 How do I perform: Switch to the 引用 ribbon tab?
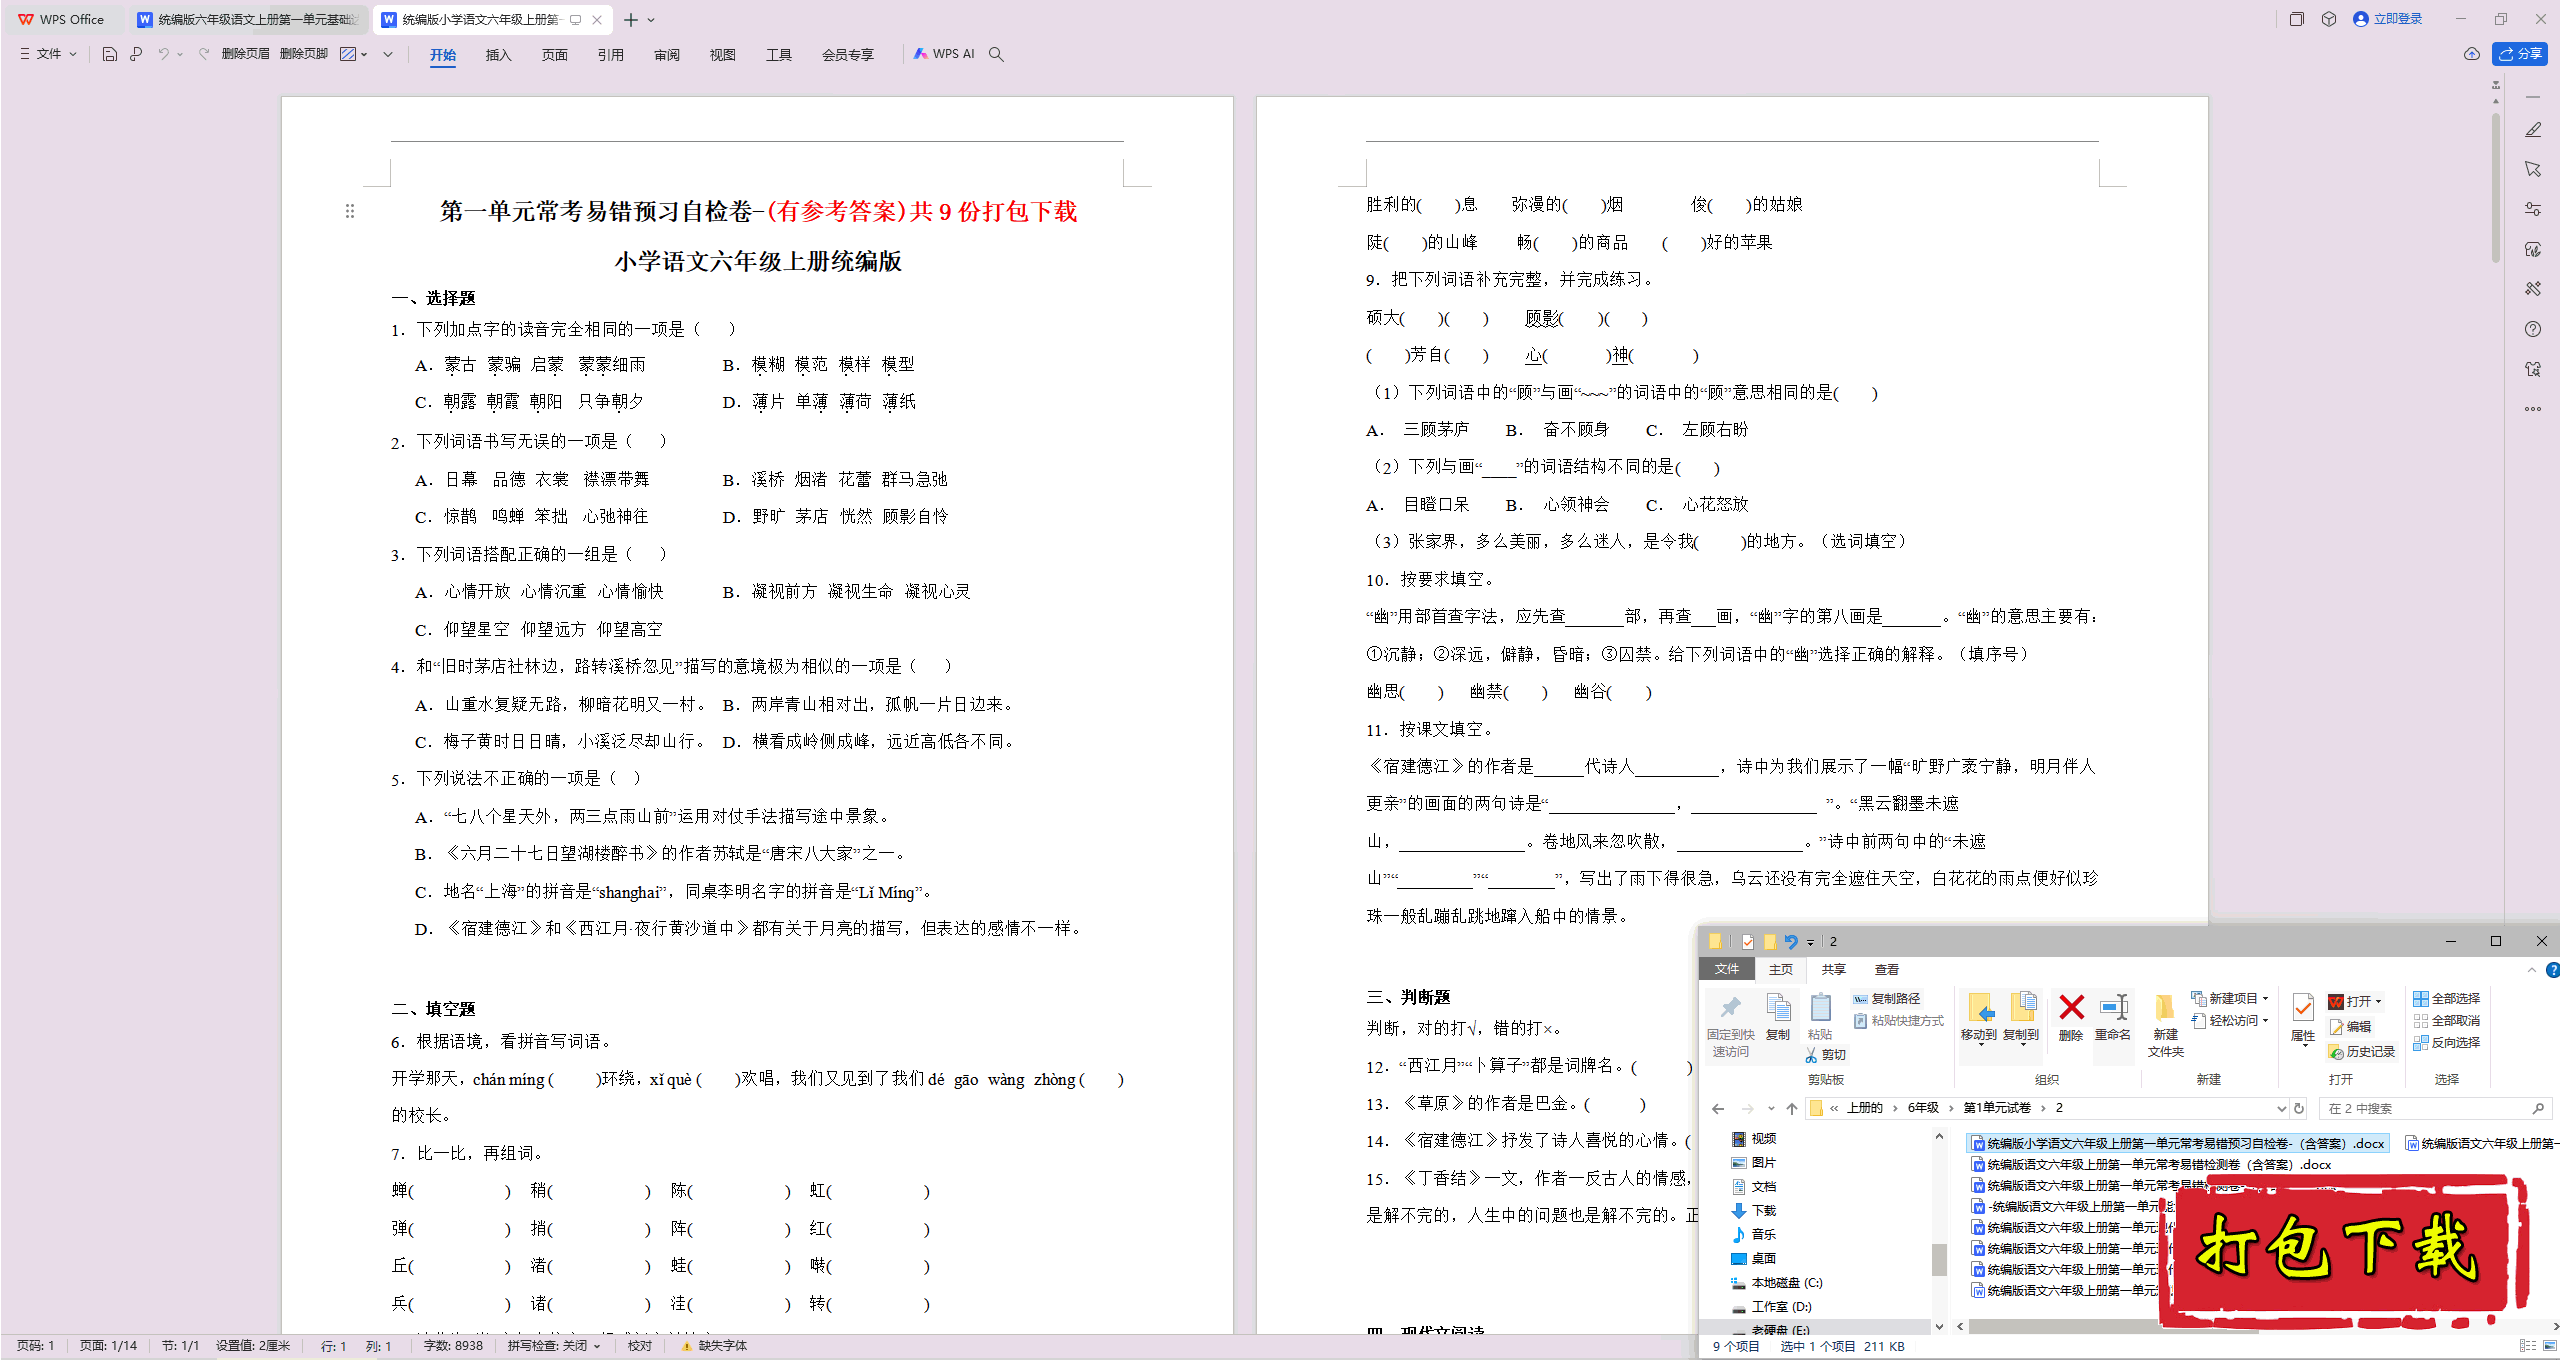point(610,55)
